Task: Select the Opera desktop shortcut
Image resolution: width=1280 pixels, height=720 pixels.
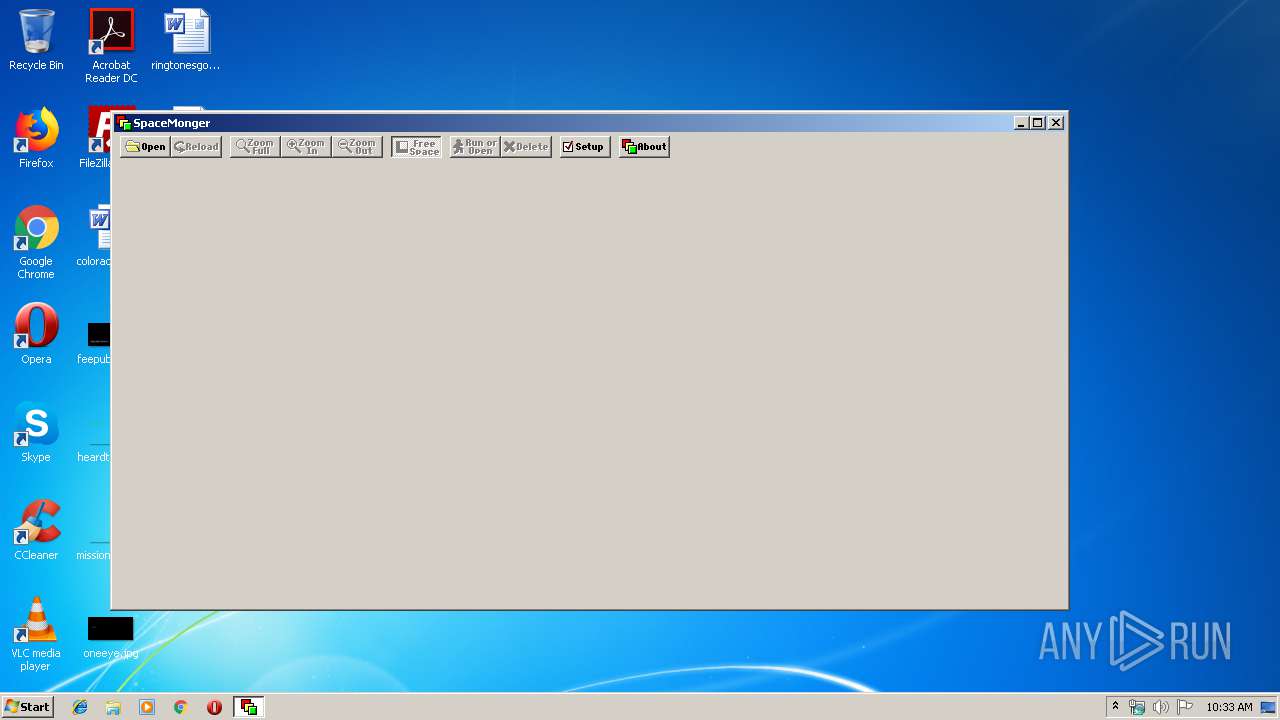Action: 36,334
